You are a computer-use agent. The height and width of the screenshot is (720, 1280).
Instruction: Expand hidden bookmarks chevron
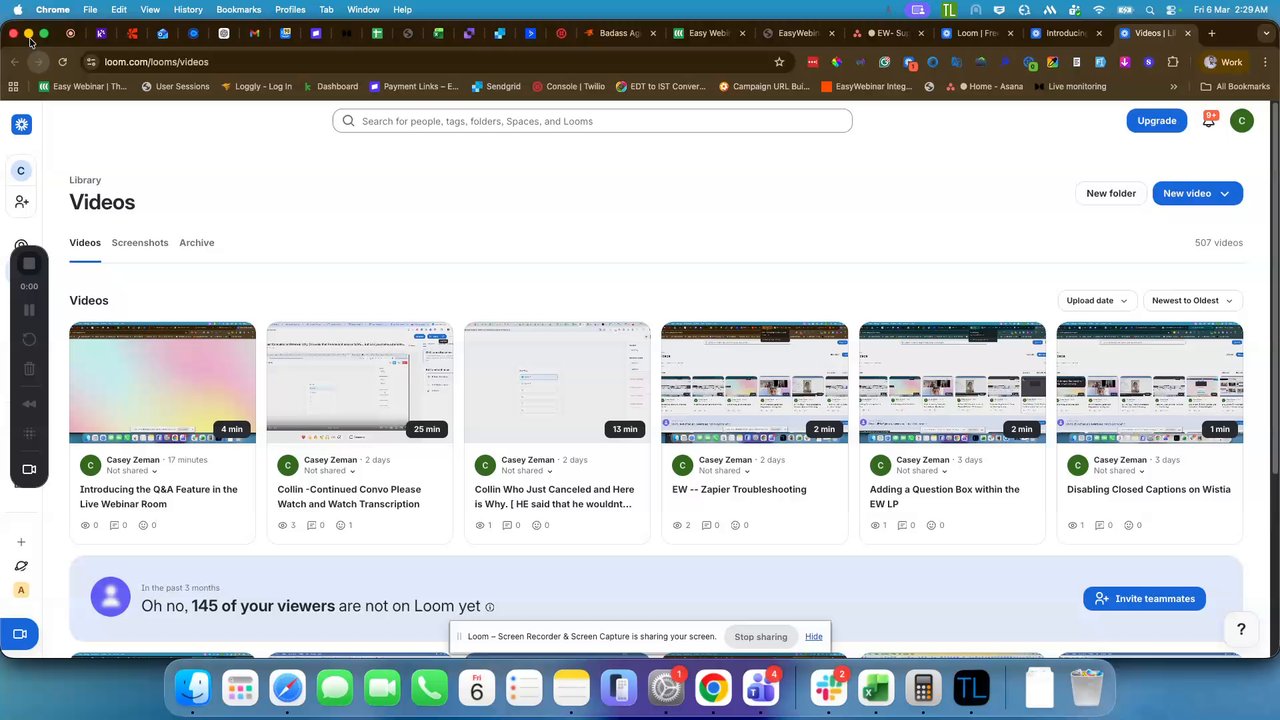tap(1174, 87)
